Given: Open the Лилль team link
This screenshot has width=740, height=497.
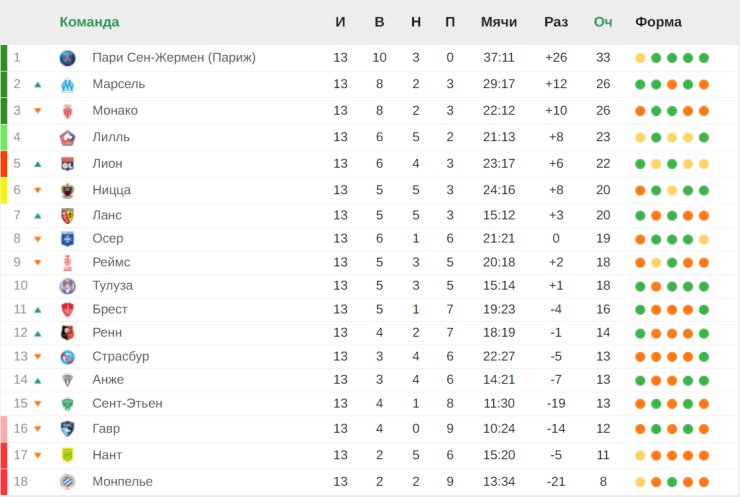Looking at the screenshot, I should [111, 137].
